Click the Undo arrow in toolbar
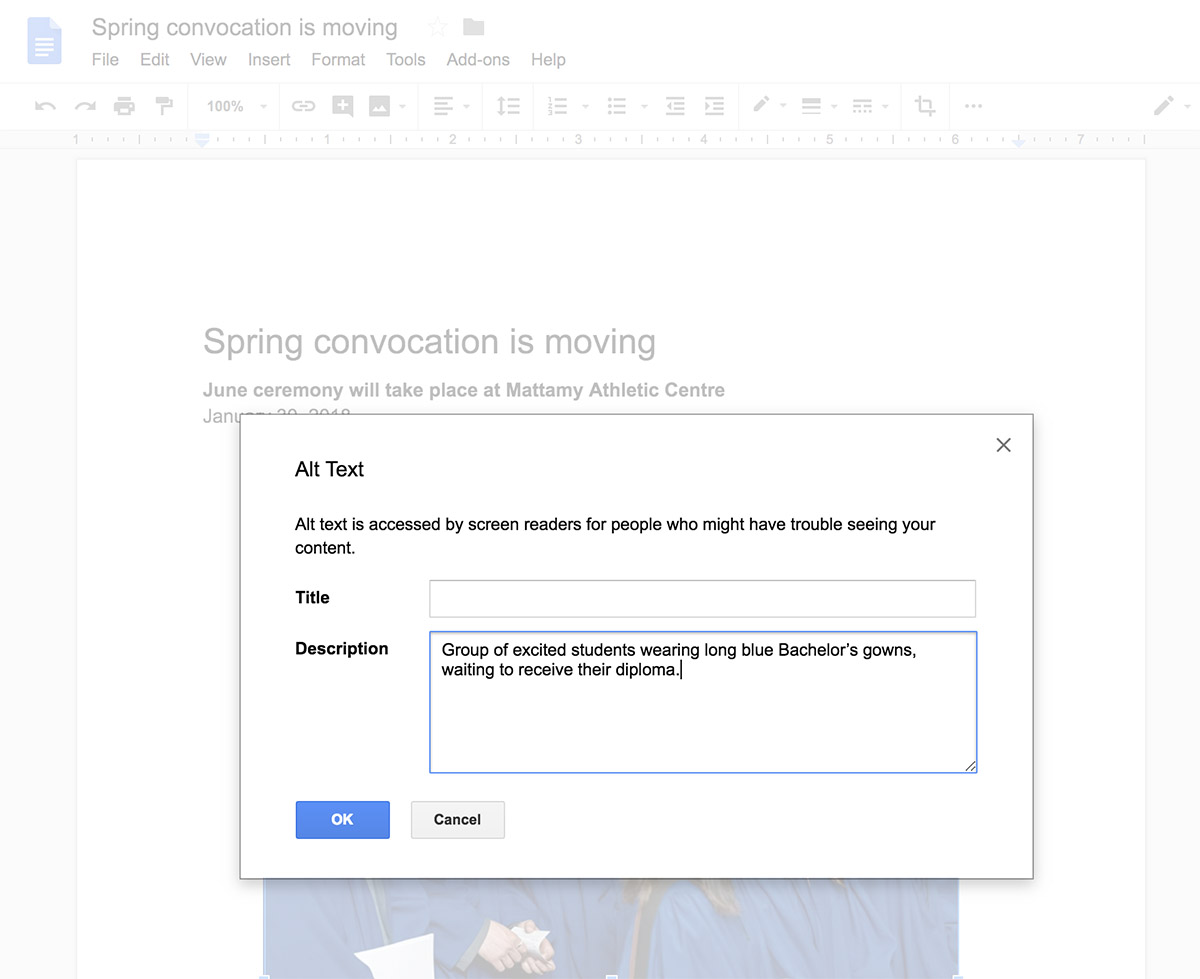This screenshot has height=979, width=1200. tap(45, 106)
